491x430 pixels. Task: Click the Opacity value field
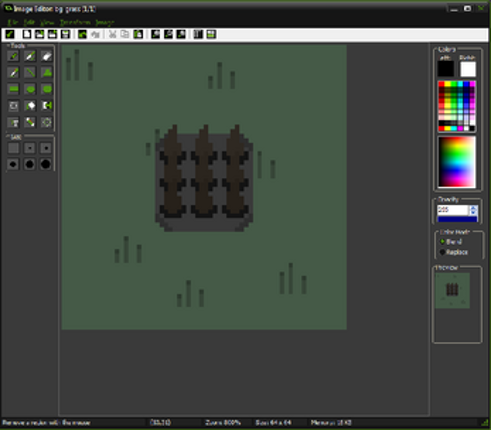point(453,210)
